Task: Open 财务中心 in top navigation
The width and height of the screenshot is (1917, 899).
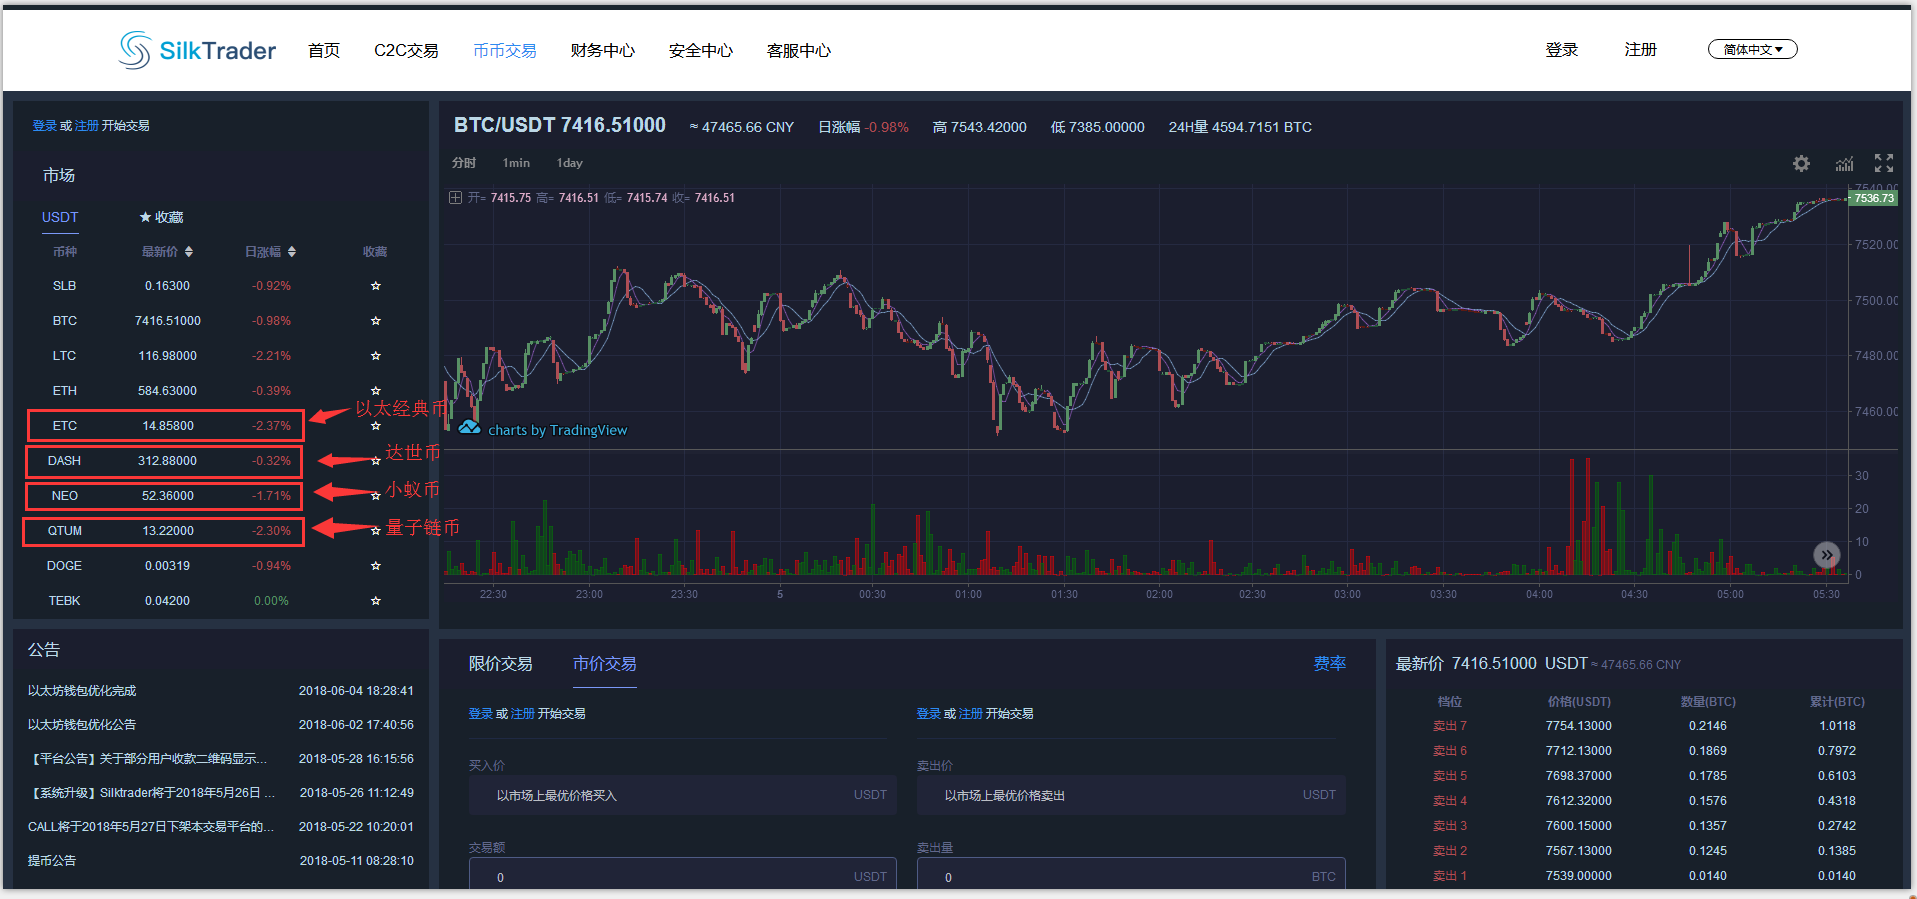Action: click(603, 51)
